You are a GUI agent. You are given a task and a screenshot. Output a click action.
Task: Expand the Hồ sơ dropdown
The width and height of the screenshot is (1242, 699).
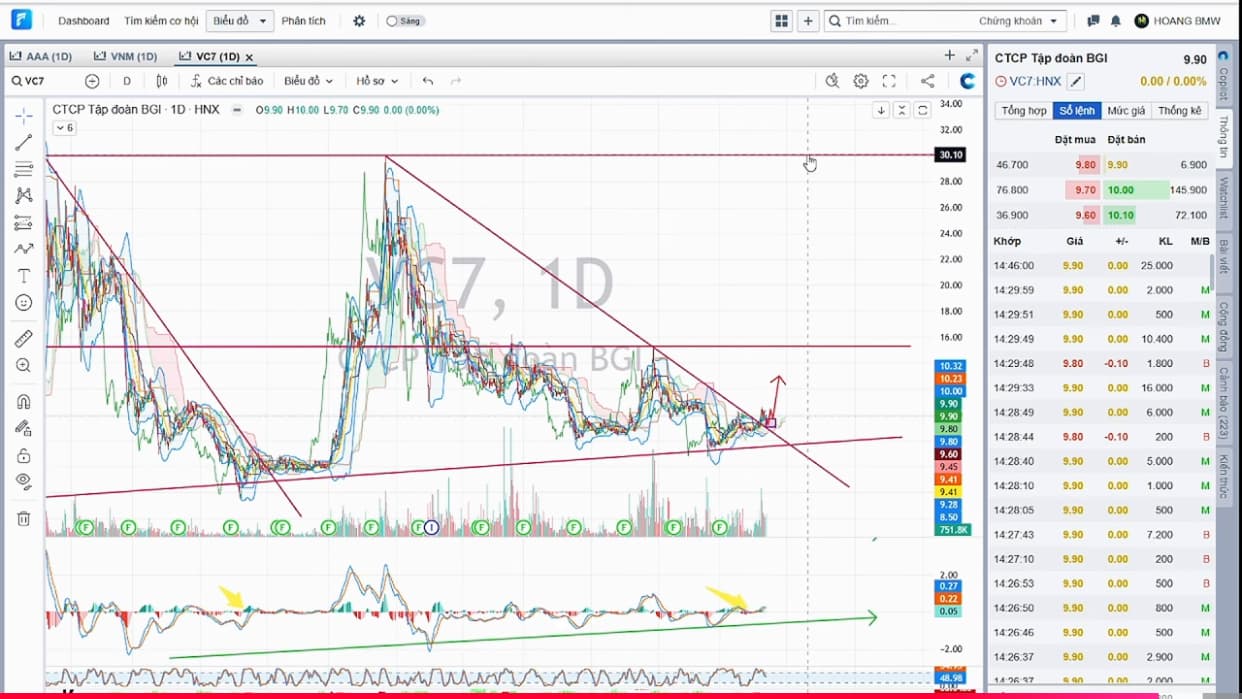point(377,81)
